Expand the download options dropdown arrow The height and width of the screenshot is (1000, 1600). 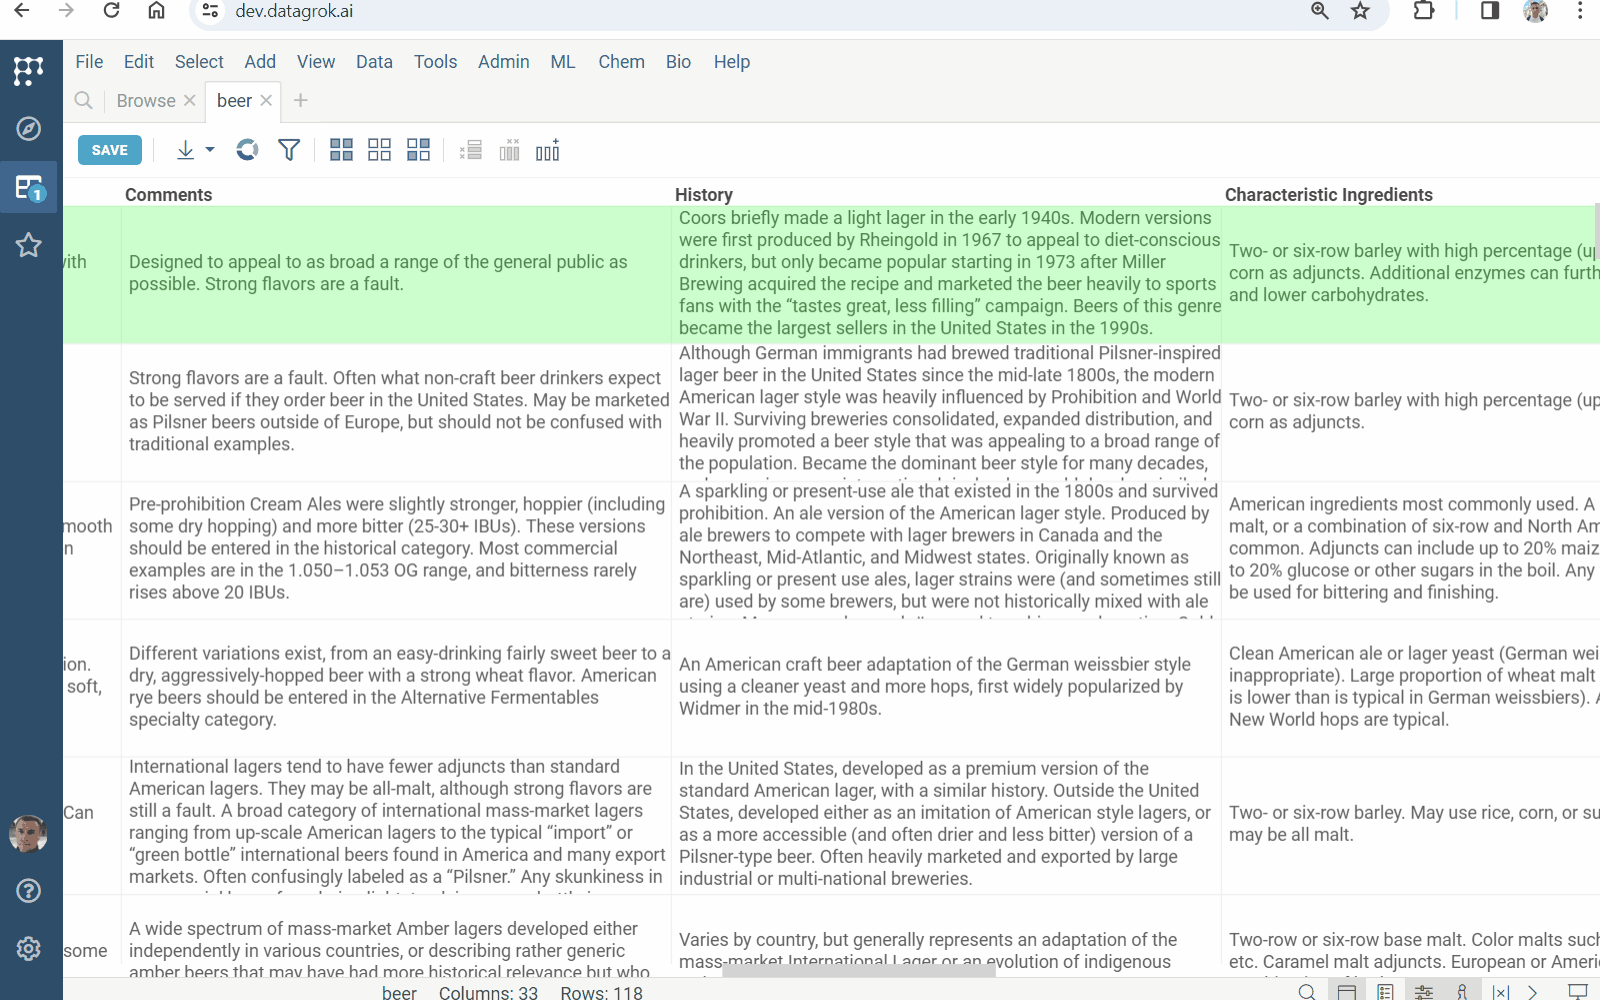(210, 150)
